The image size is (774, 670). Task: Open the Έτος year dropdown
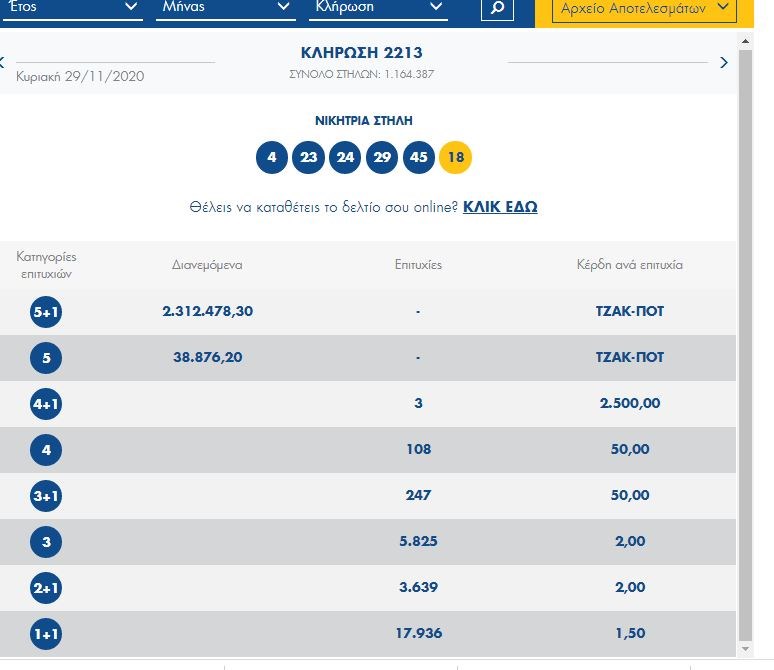pyautogui.click(x=71, y=8)
